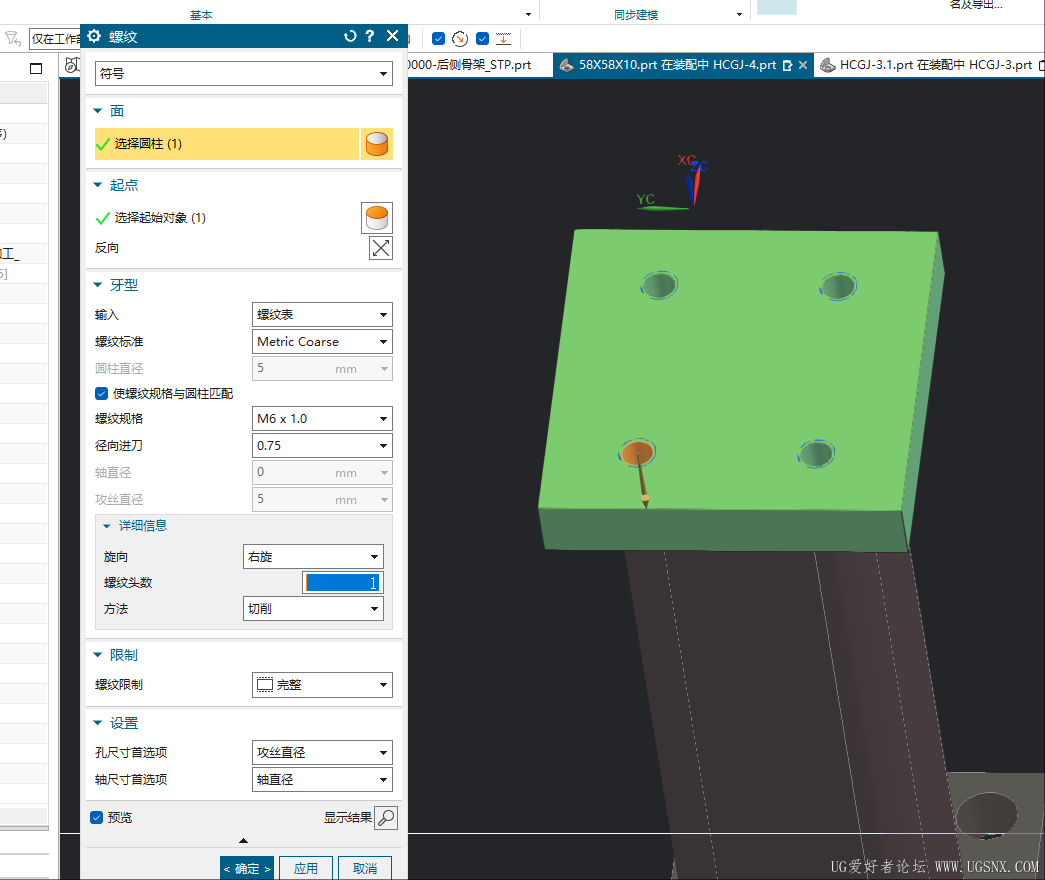Open help for the thread dialog
The height and width of the screenshot is (880, 1045).
tap(370, 36)
